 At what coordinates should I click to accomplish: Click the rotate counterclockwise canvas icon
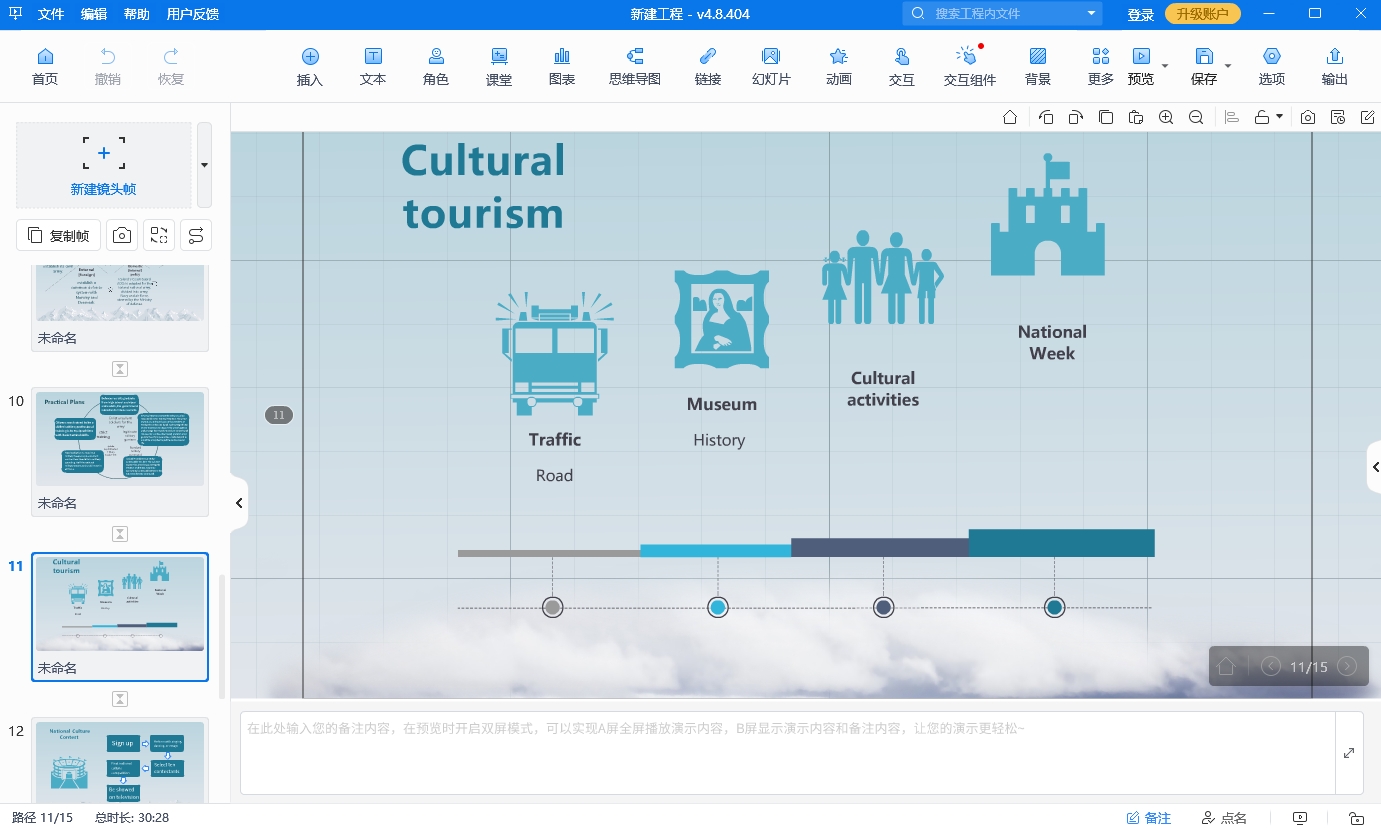point(1046,117)
